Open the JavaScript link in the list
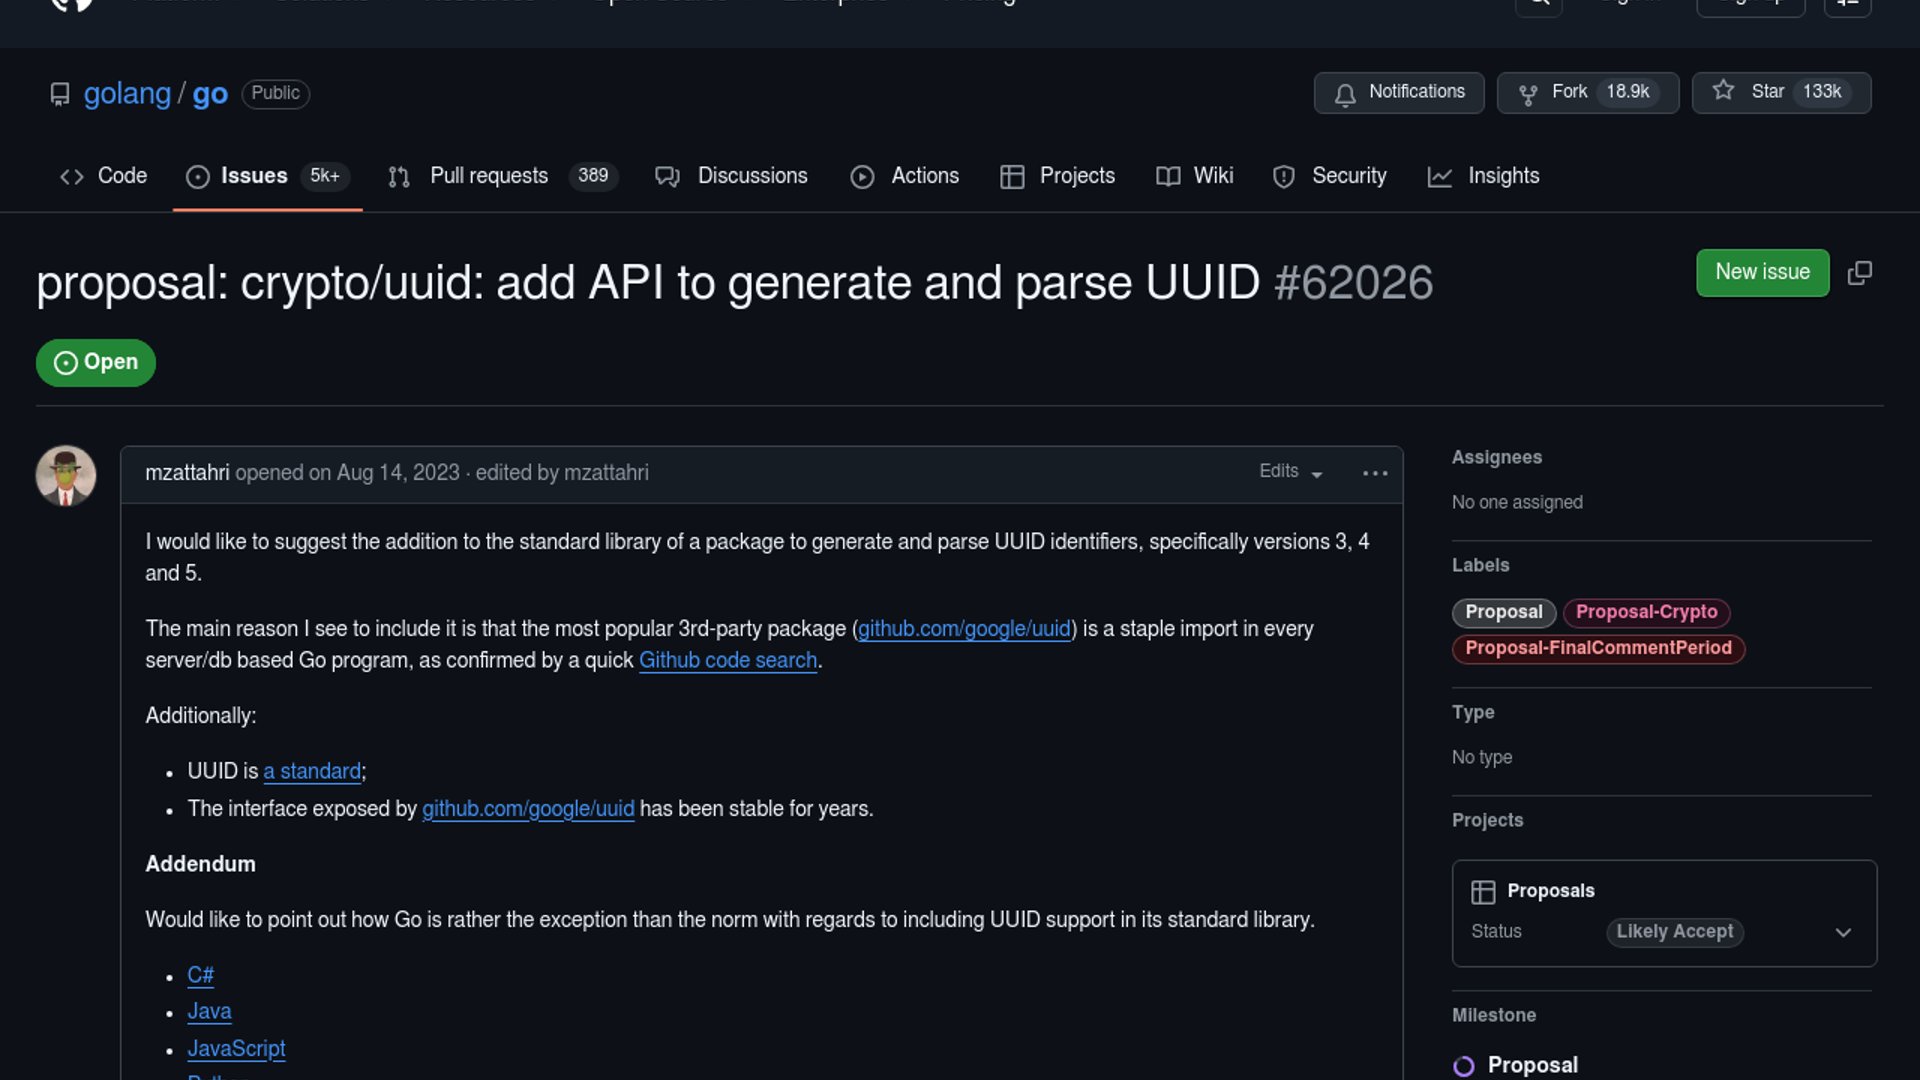1920x1080 pixels. coord(236,1049)
